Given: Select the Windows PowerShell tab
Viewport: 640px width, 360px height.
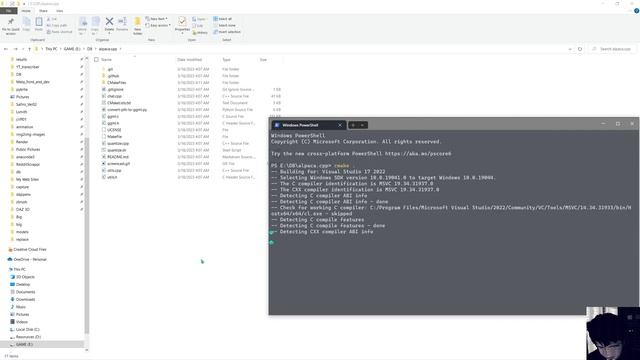Looking at the screenshot, I should coord(308,125).
